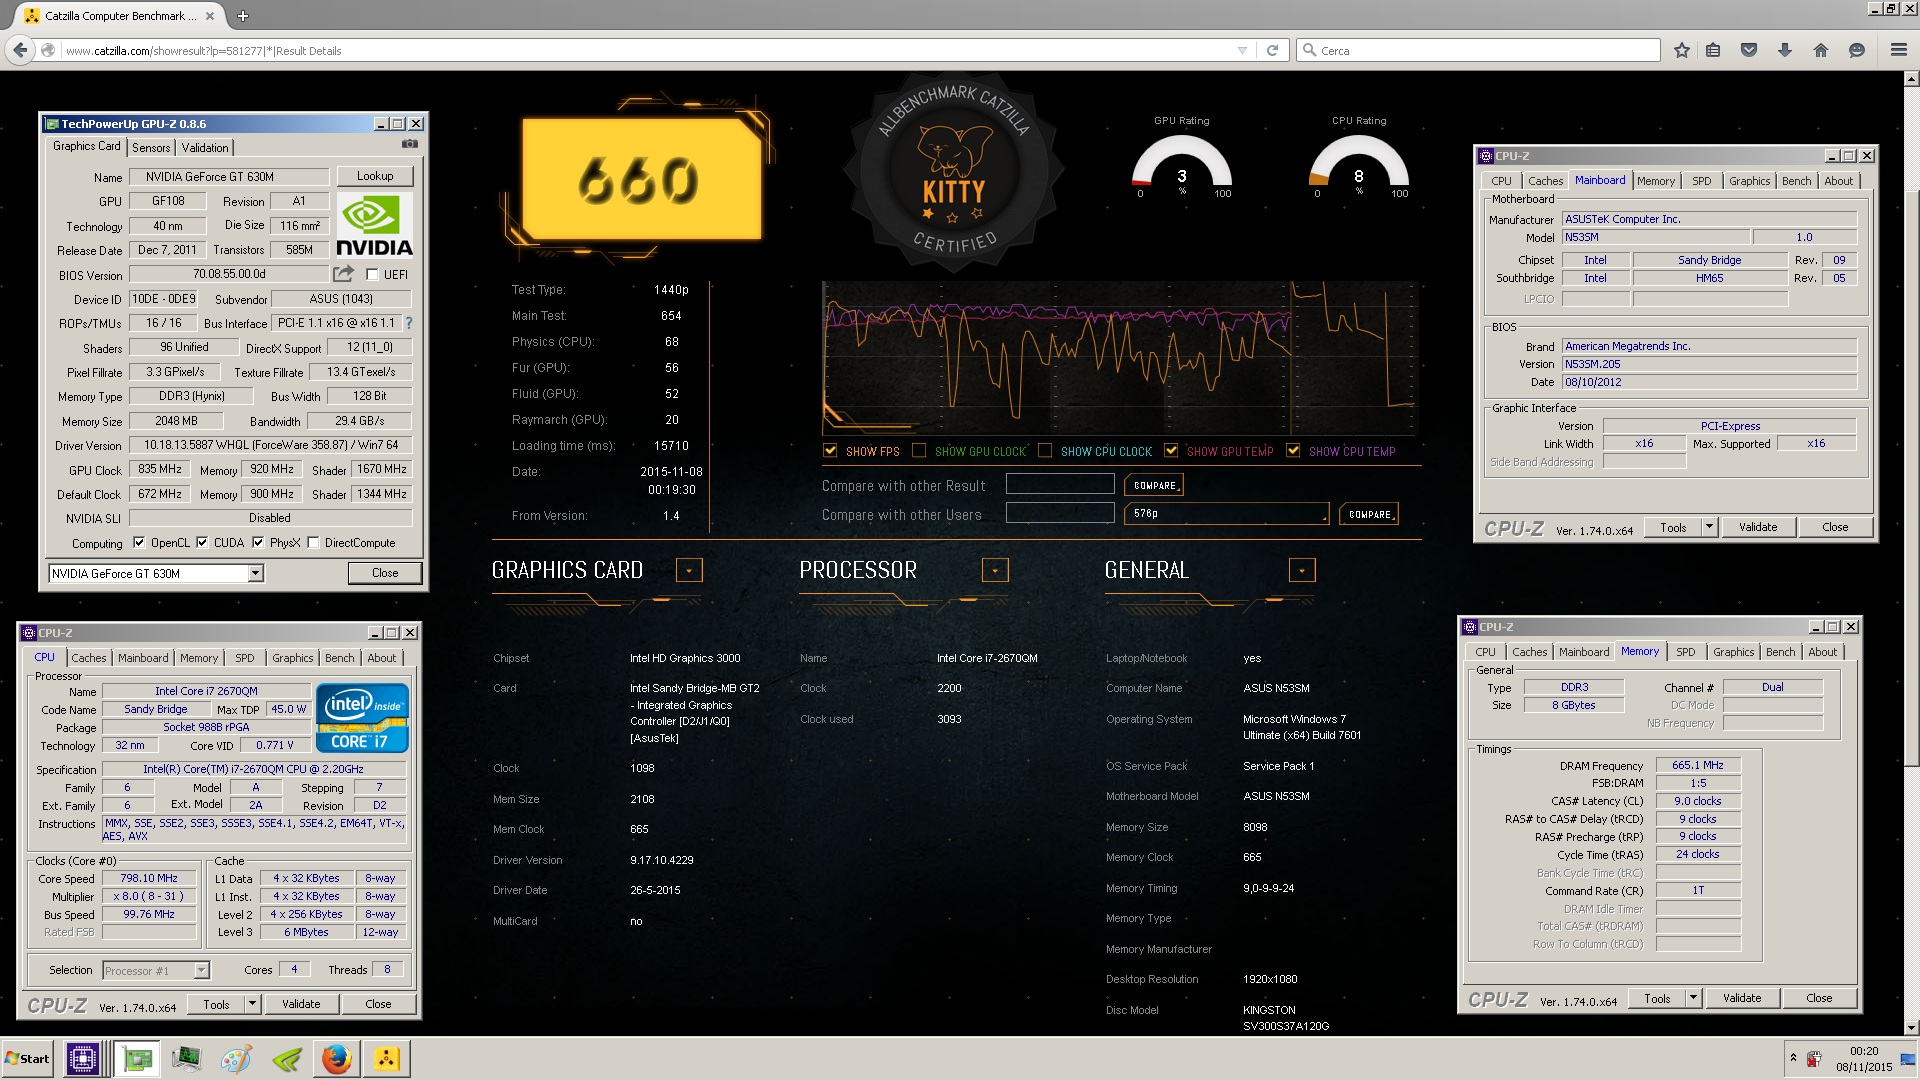Open the NVIDIA icon in the taskbar
Viewport: 1920px width, 1080px height.
[287, 1059]
